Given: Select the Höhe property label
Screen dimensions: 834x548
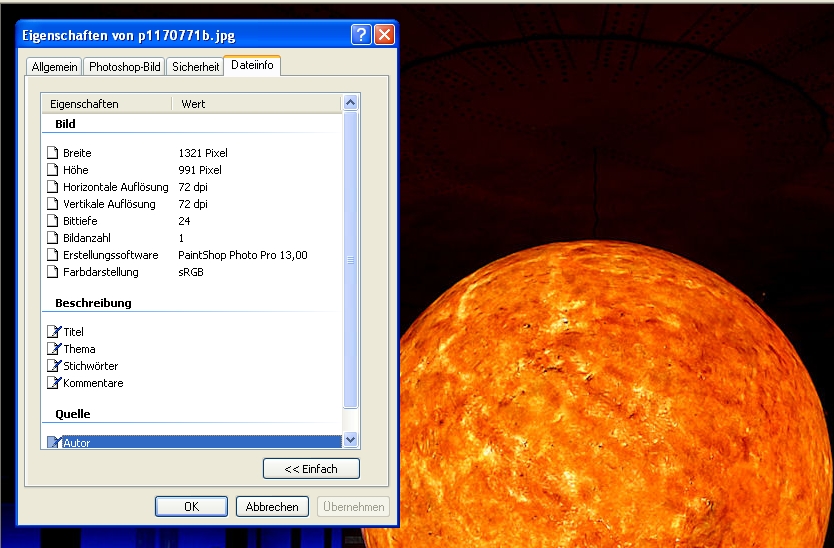Looking at the screenshot, I should [x=76, y=170].
